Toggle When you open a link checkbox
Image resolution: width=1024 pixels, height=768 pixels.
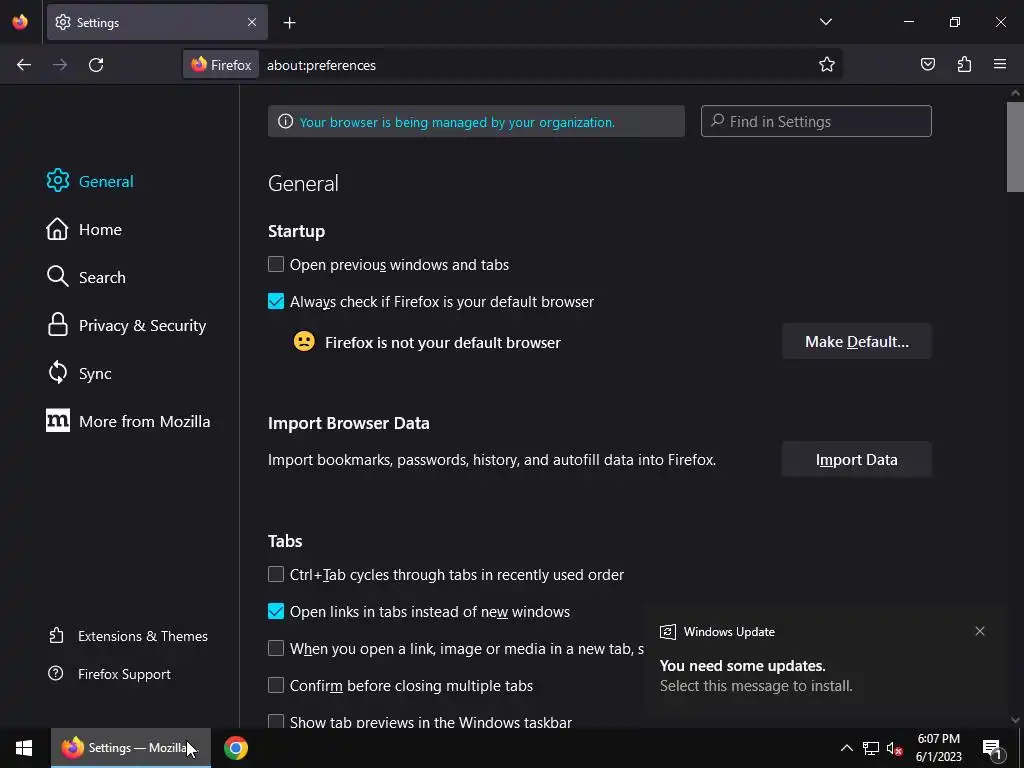[x=276, y=648]
